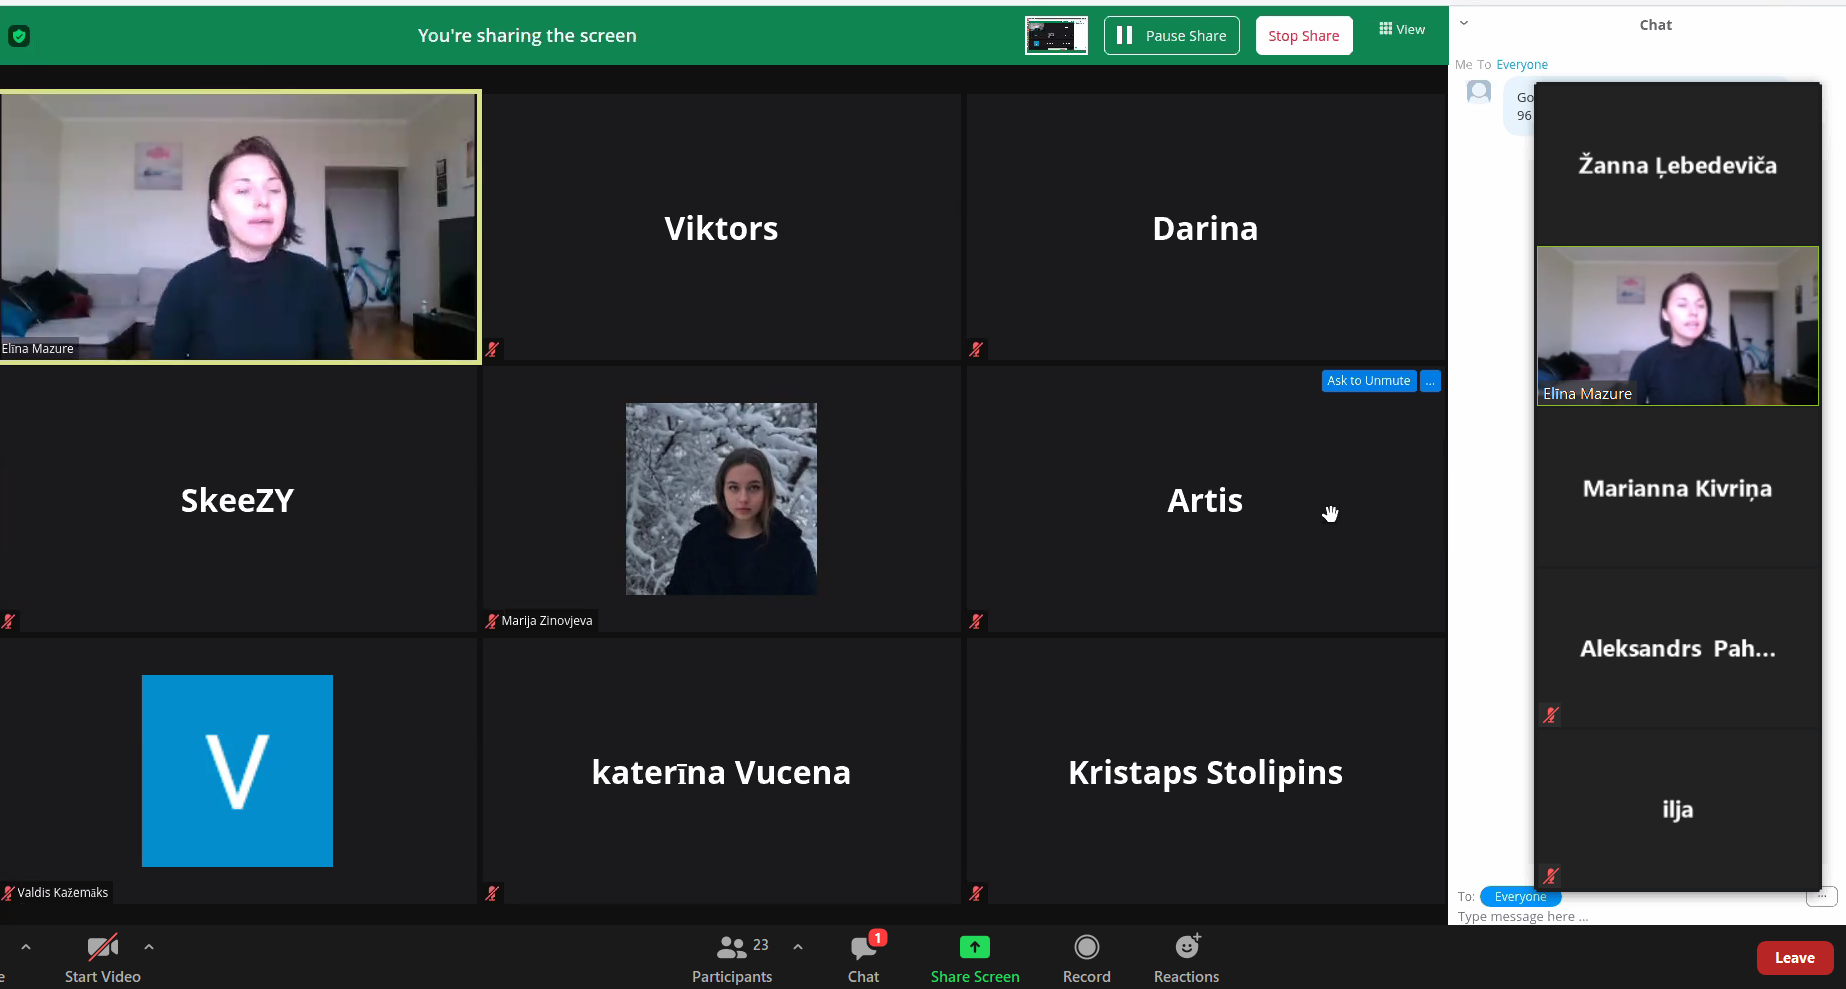The image size is (1846, 989).
Task: Click the green security shield icon
Action: [x=18, y=36]
